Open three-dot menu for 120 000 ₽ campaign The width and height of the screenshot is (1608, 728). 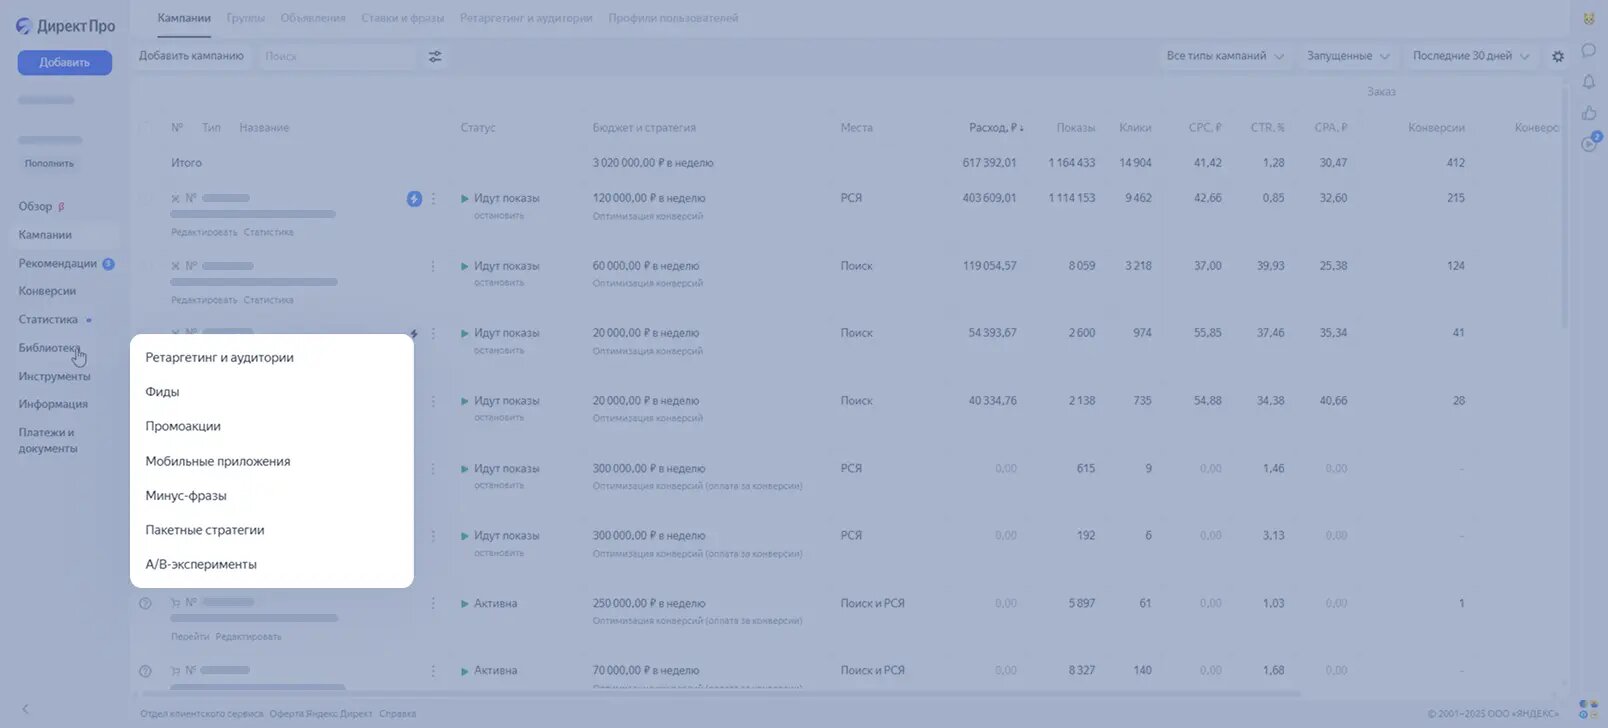coord(433,199)
